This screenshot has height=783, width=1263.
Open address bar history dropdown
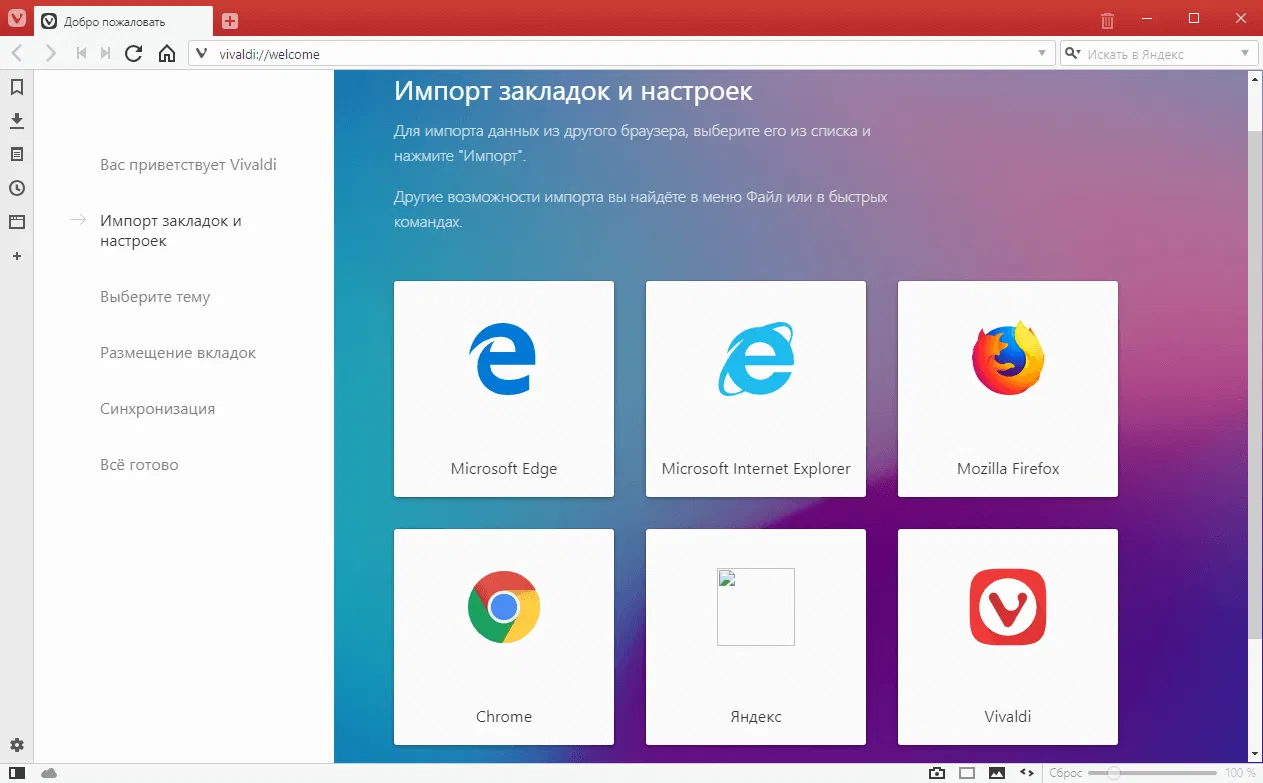coord(1043,54)
